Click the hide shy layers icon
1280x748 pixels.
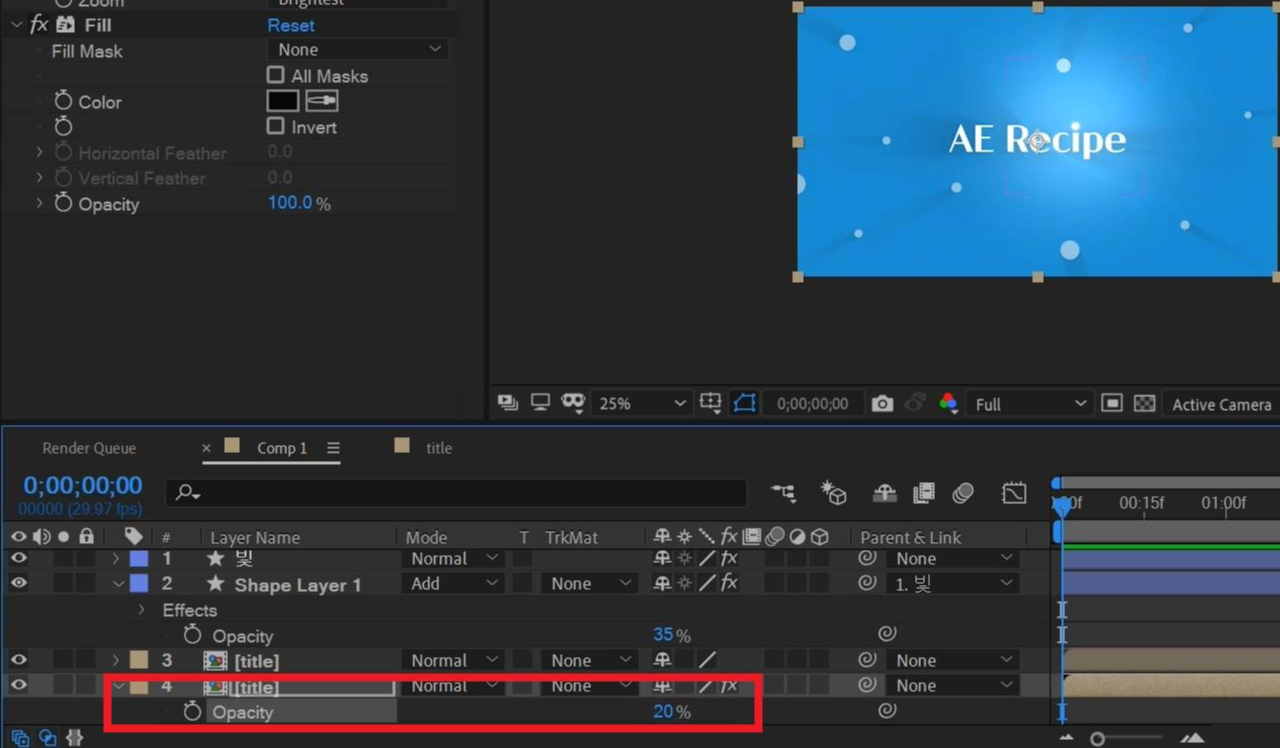coord(884,492)
